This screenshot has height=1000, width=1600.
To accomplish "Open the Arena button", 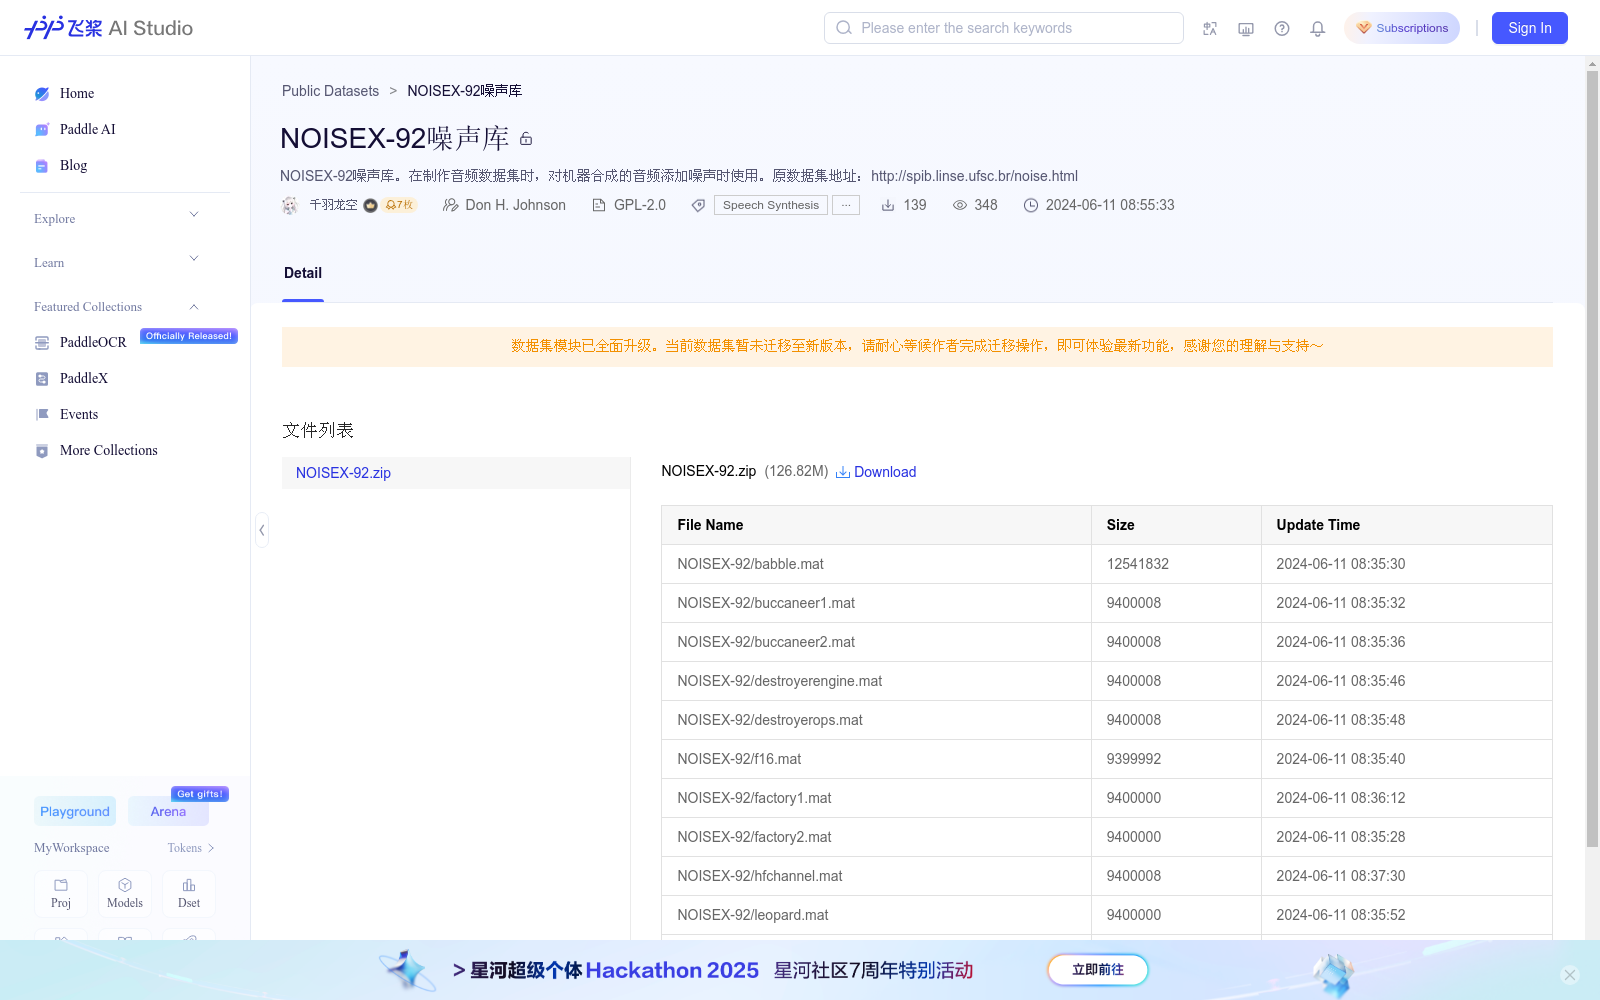I will point(168,811).
